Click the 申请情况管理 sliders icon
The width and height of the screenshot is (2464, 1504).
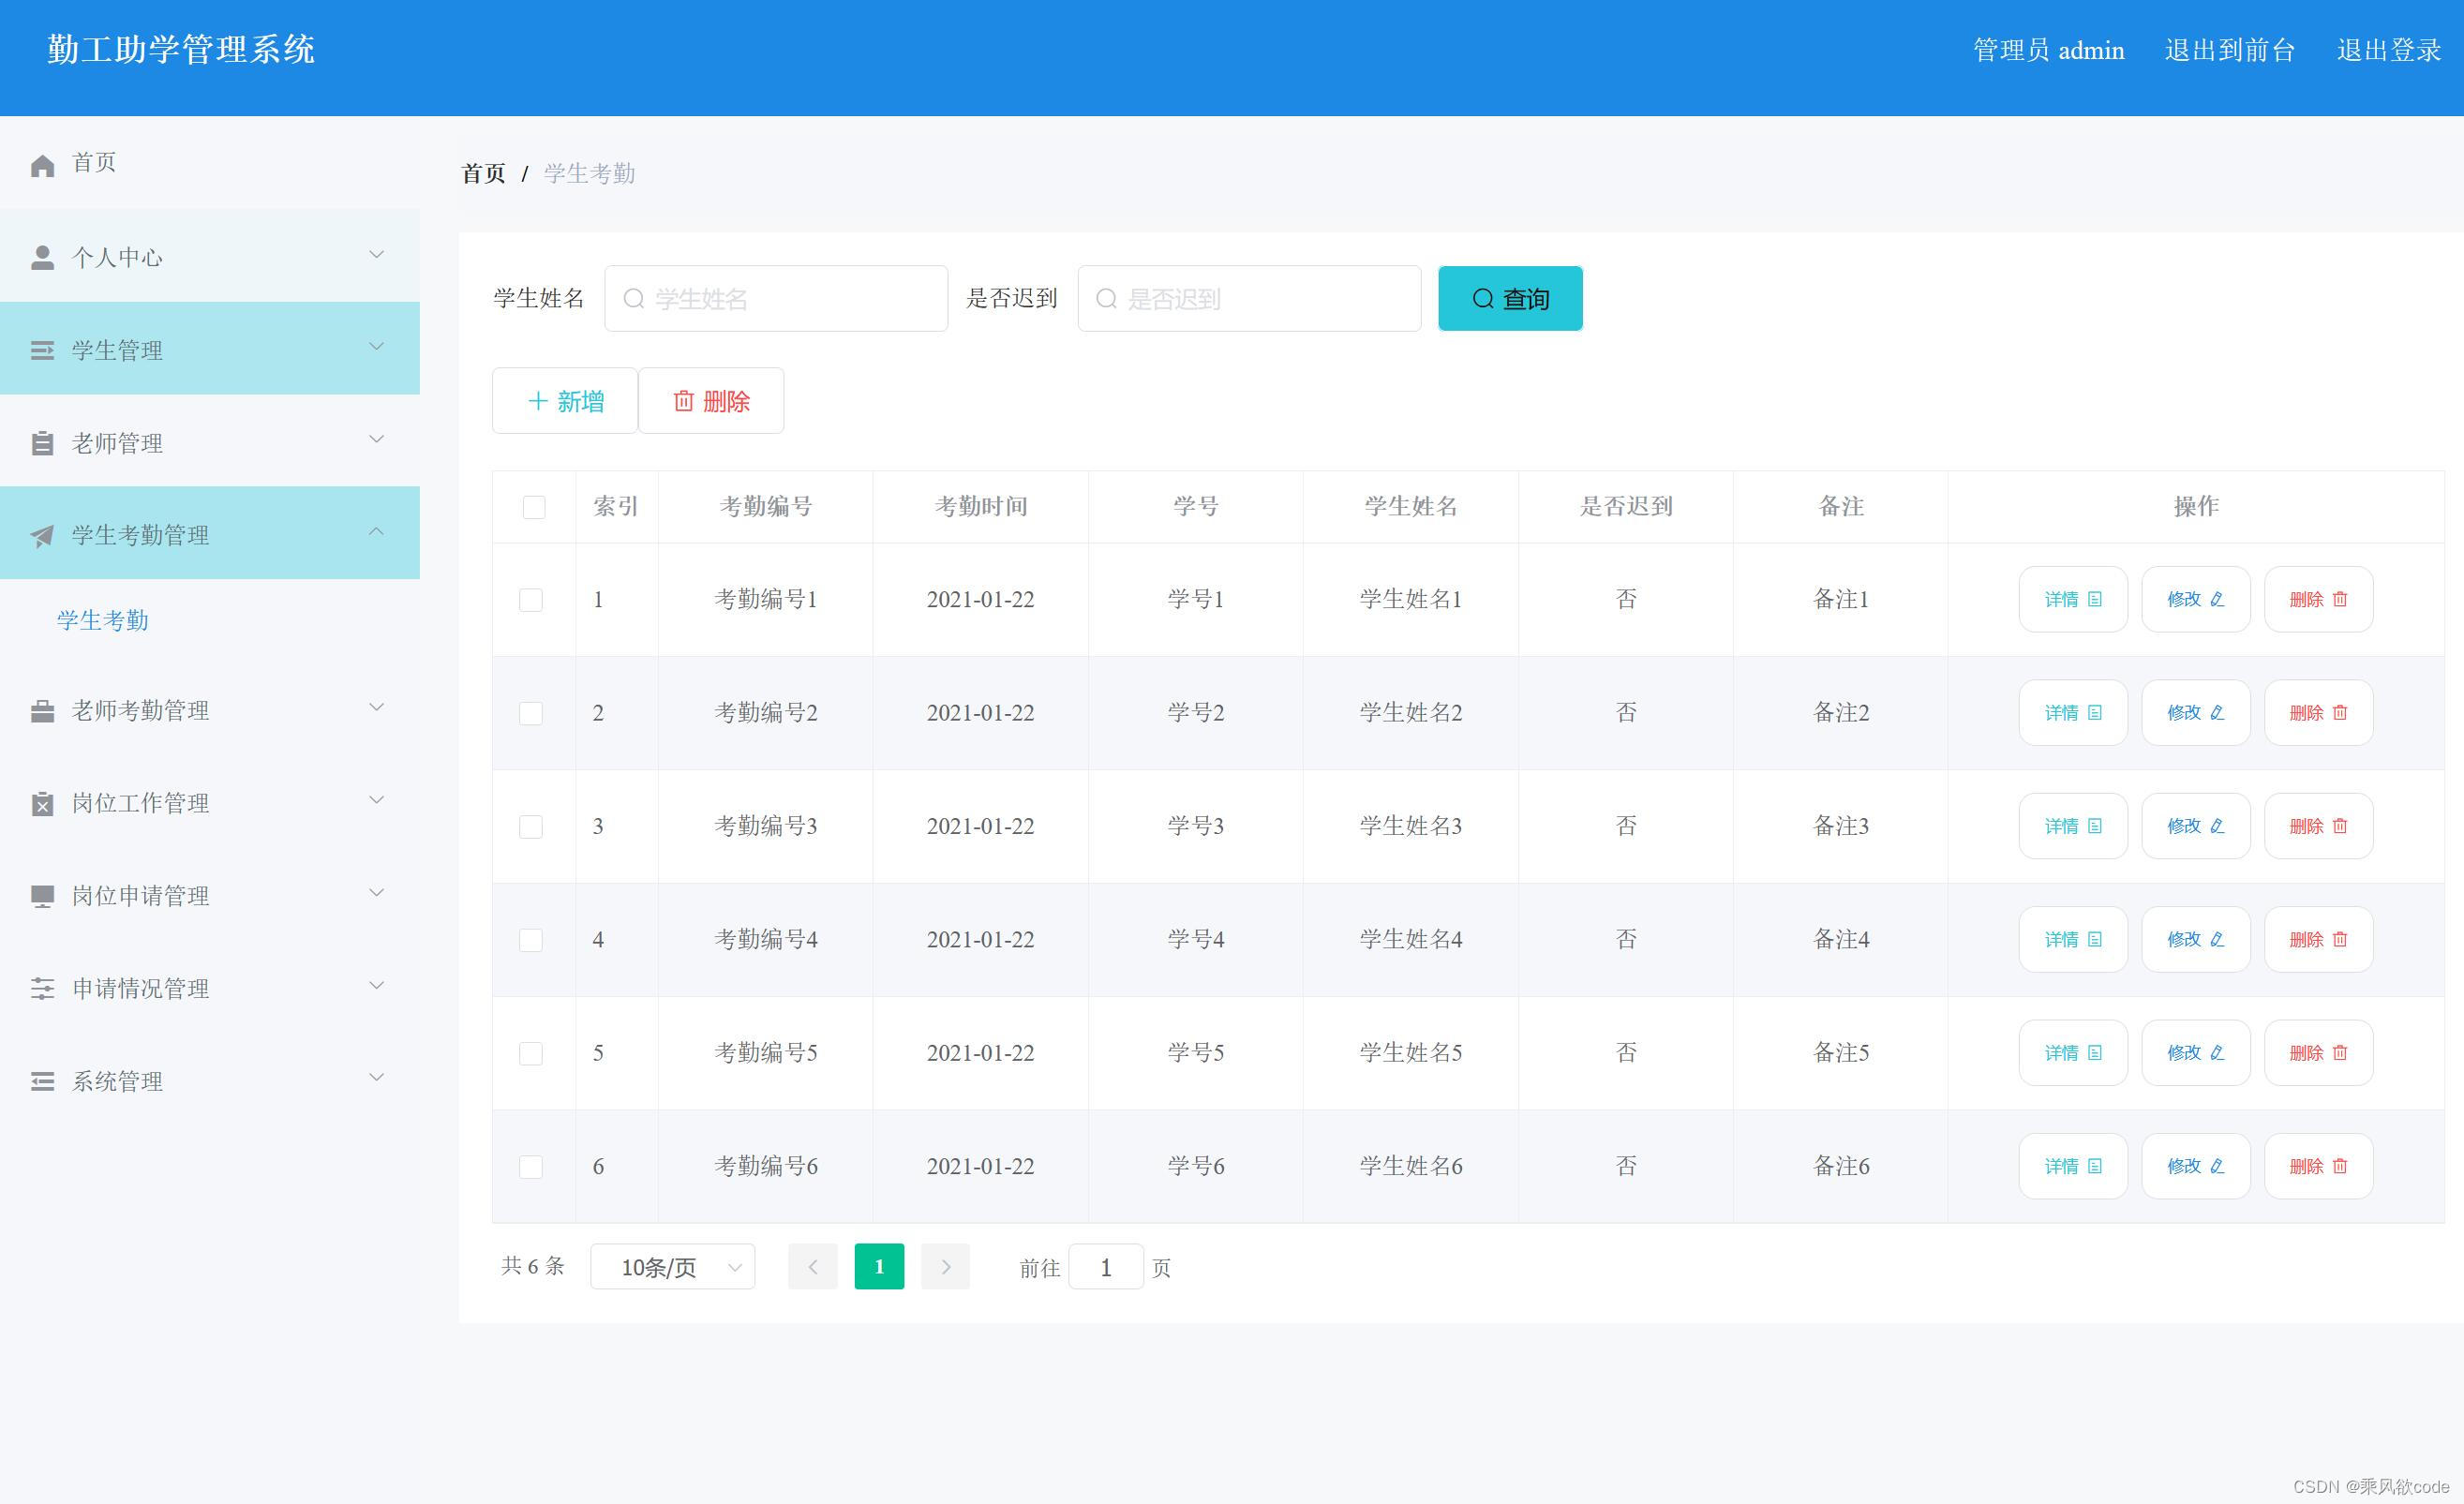pos(41,988)
